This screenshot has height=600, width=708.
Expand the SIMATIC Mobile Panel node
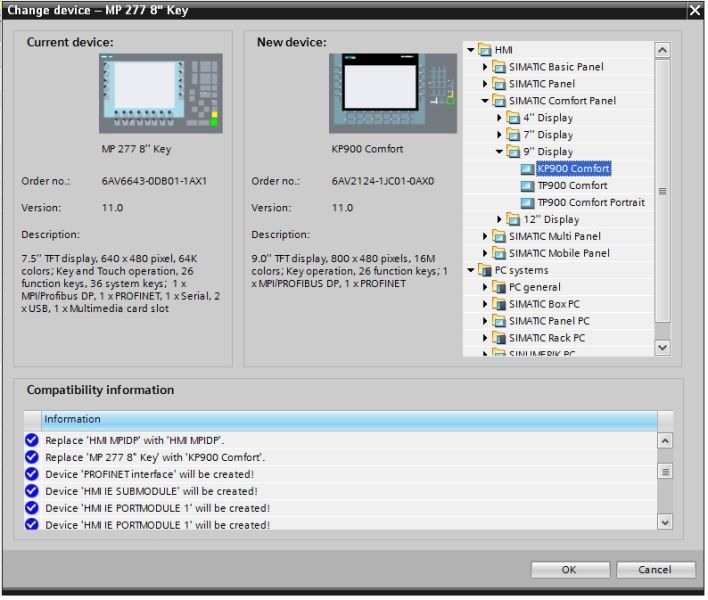pos(486,254)
